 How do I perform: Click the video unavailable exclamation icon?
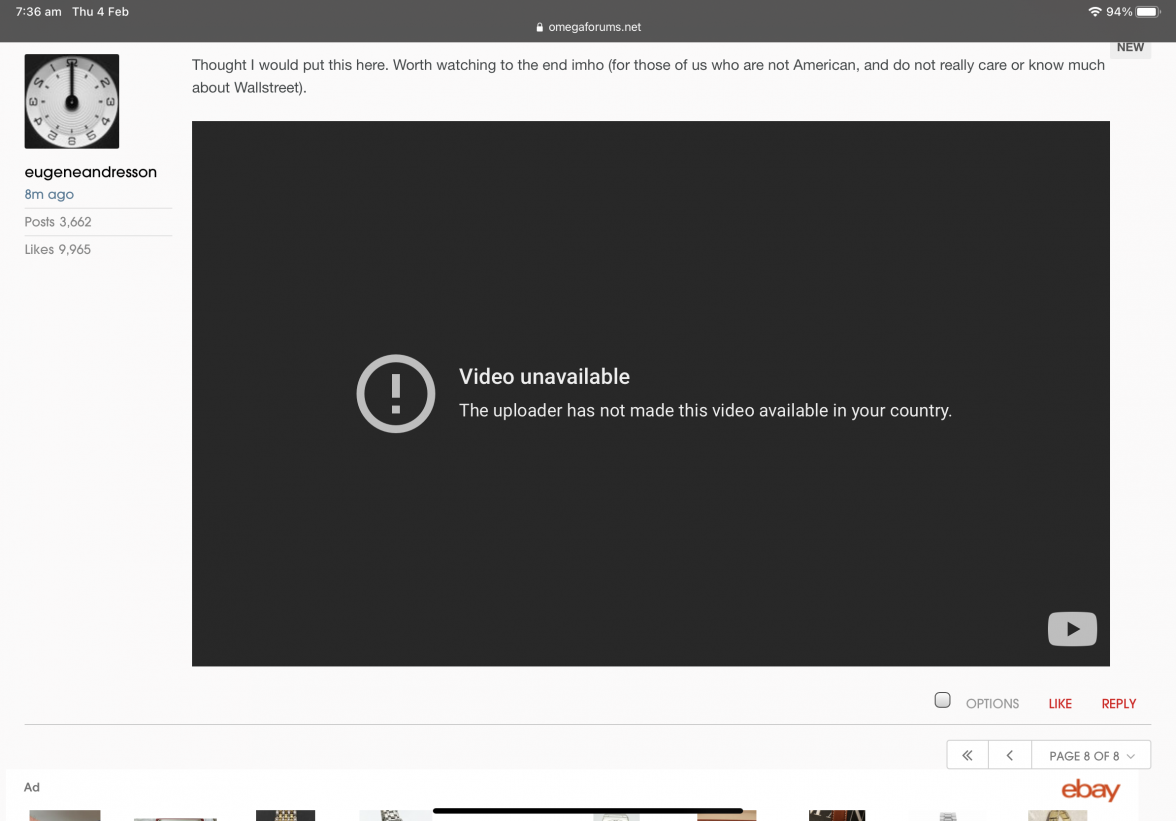pyautogui.click(x=396, y=394)
